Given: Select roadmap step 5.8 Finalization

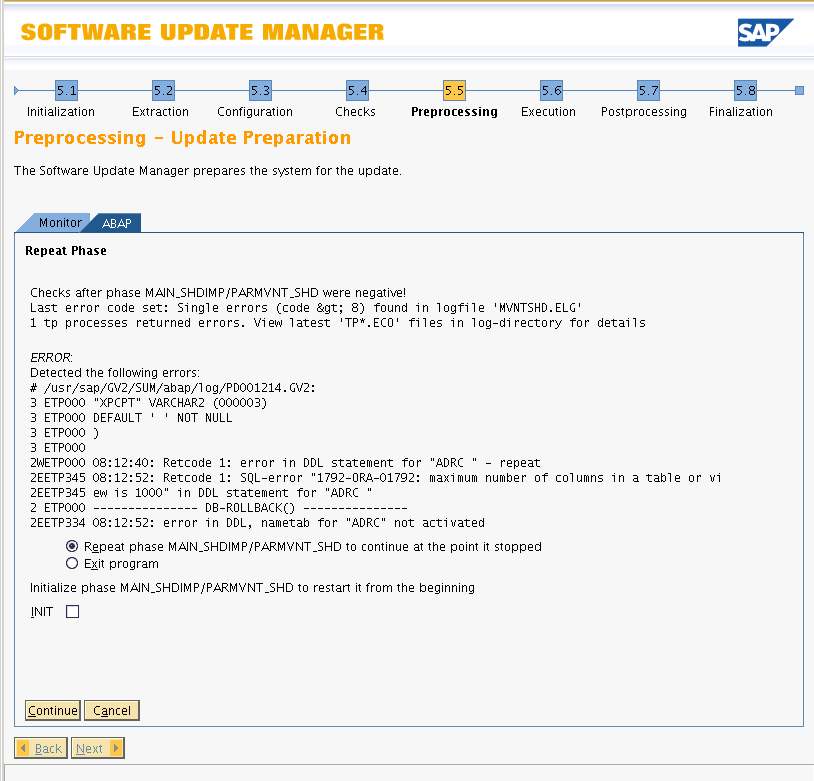Looking at the screenshot, I should (745, 91).
